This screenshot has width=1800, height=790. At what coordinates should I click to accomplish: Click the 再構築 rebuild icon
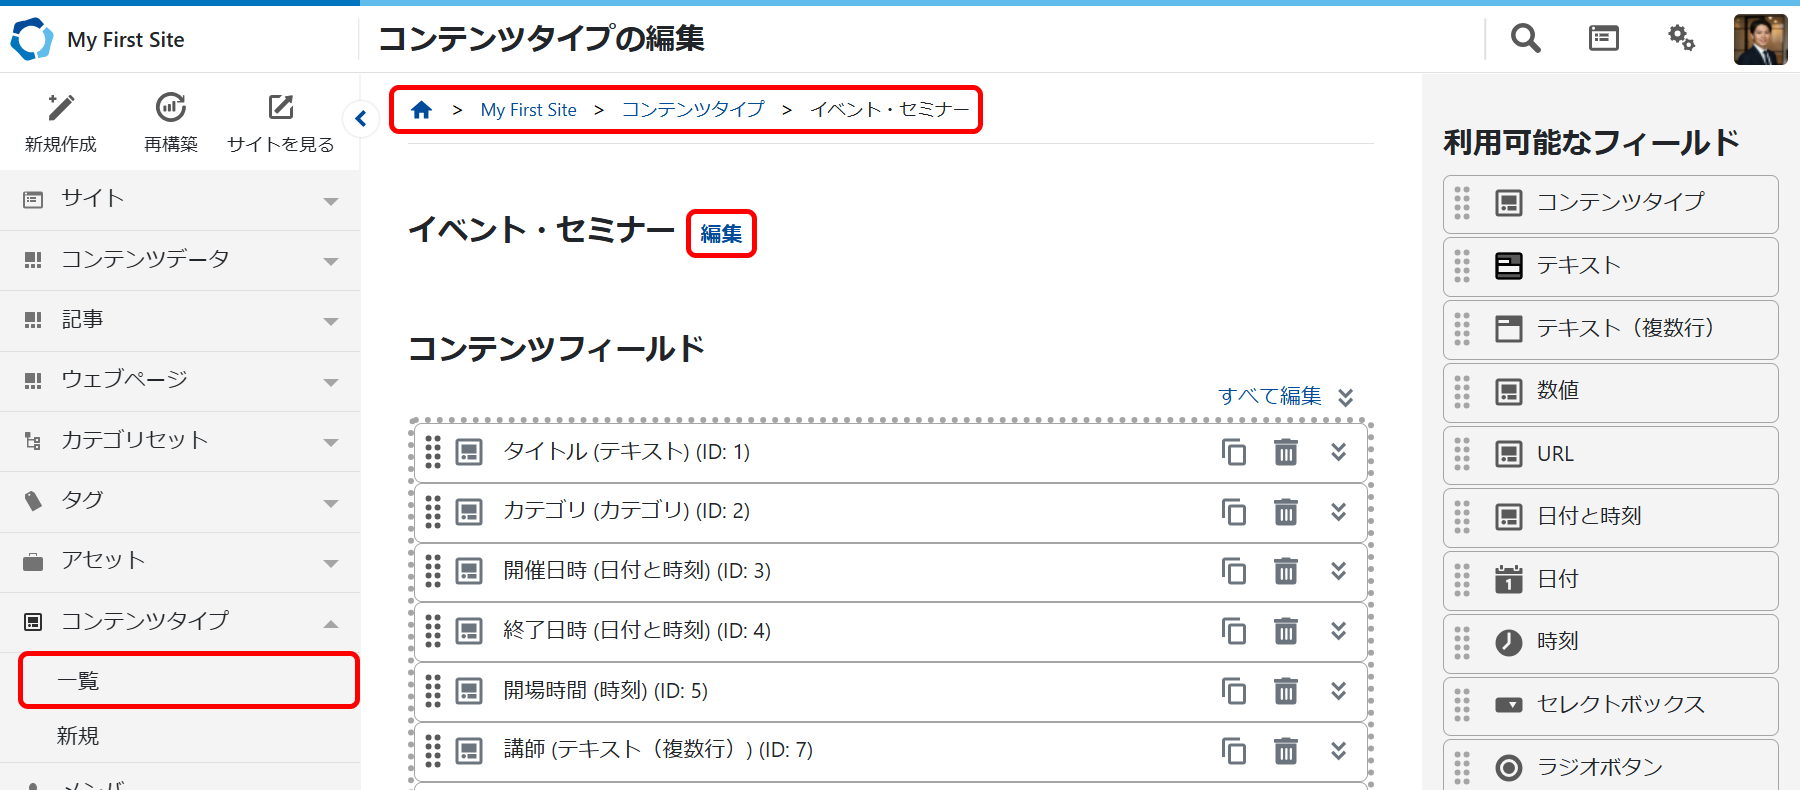[x=171, y=108]
